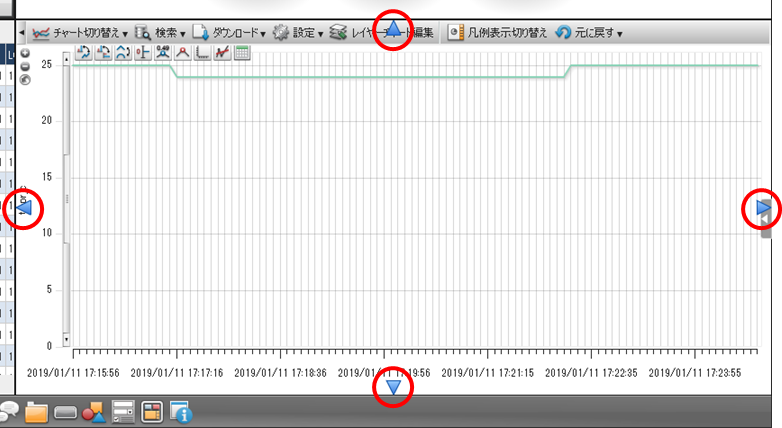Screen dimensions: 782x428
Task: Zoom out with the minus circle button
Action: 25,66
